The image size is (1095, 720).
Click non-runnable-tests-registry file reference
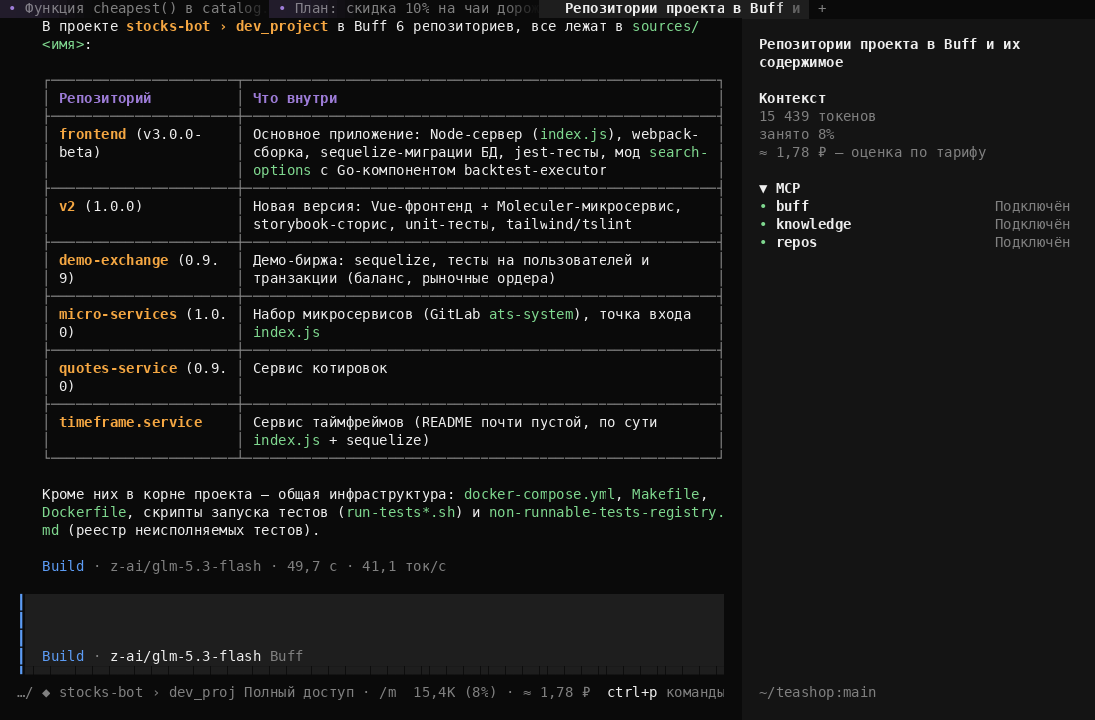pos(606,512)
